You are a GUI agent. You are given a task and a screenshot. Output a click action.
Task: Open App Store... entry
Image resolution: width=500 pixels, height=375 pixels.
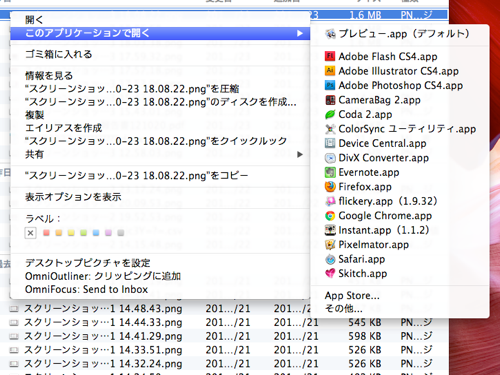352,296
